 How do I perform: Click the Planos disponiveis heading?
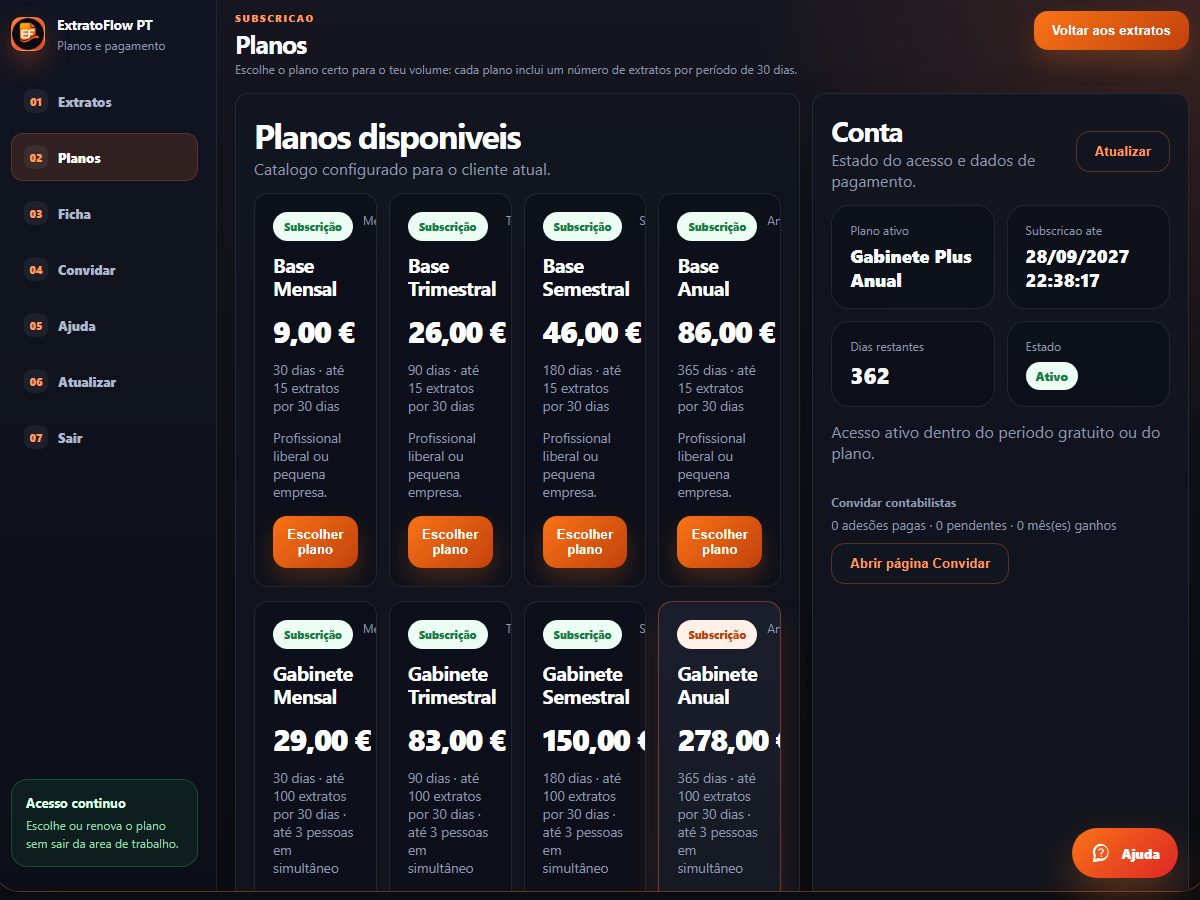(388, 137)
